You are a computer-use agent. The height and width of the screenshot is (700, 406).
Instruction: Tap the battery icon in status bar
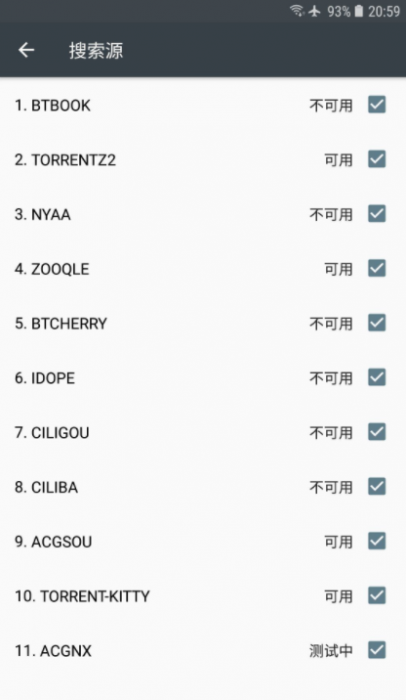tap(359, 11)
